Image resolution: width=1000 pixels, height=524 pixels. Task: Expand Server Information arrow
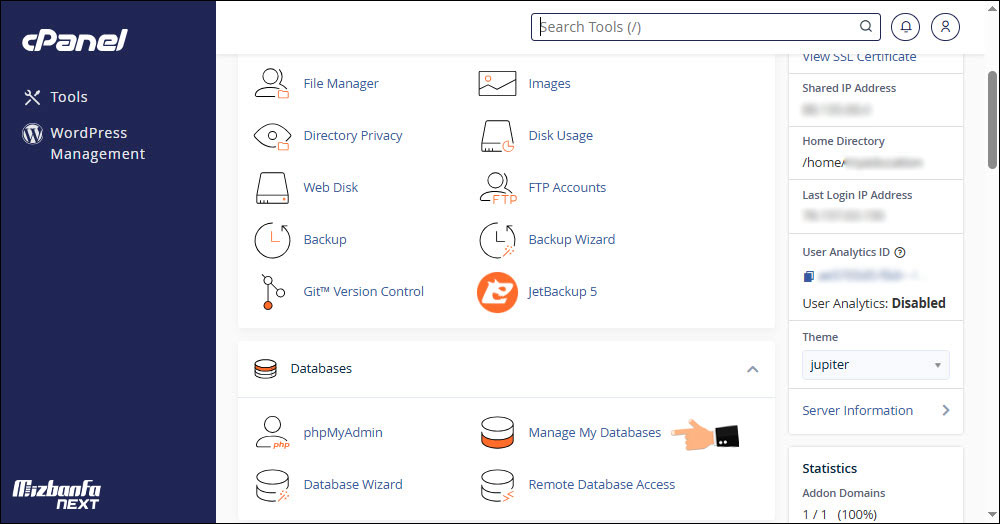(946, 411)
